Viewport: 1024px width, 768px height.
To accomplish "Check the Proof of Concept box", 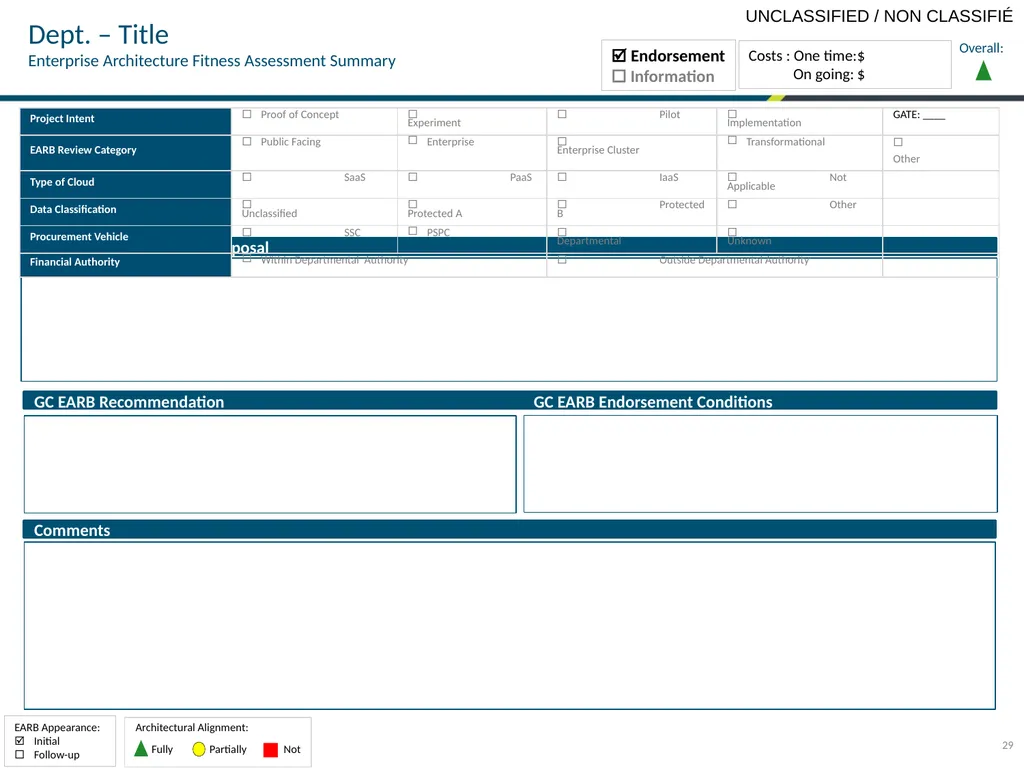I will (x=247, y=114).
